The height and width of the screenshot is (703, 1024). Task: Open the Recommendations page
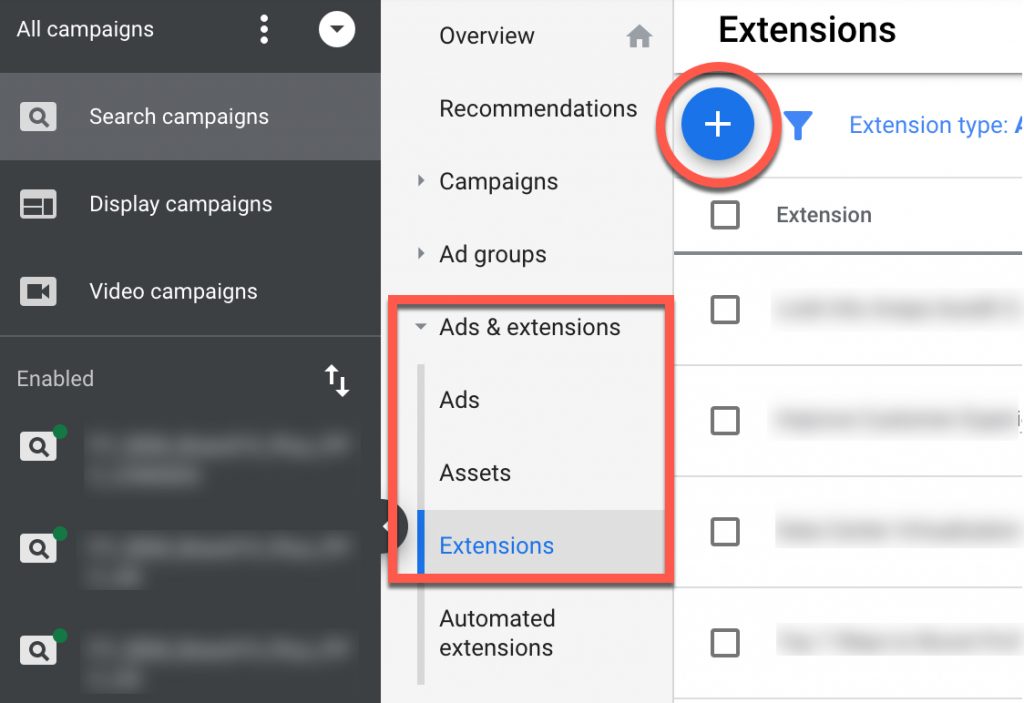click(x=538, y=108)
